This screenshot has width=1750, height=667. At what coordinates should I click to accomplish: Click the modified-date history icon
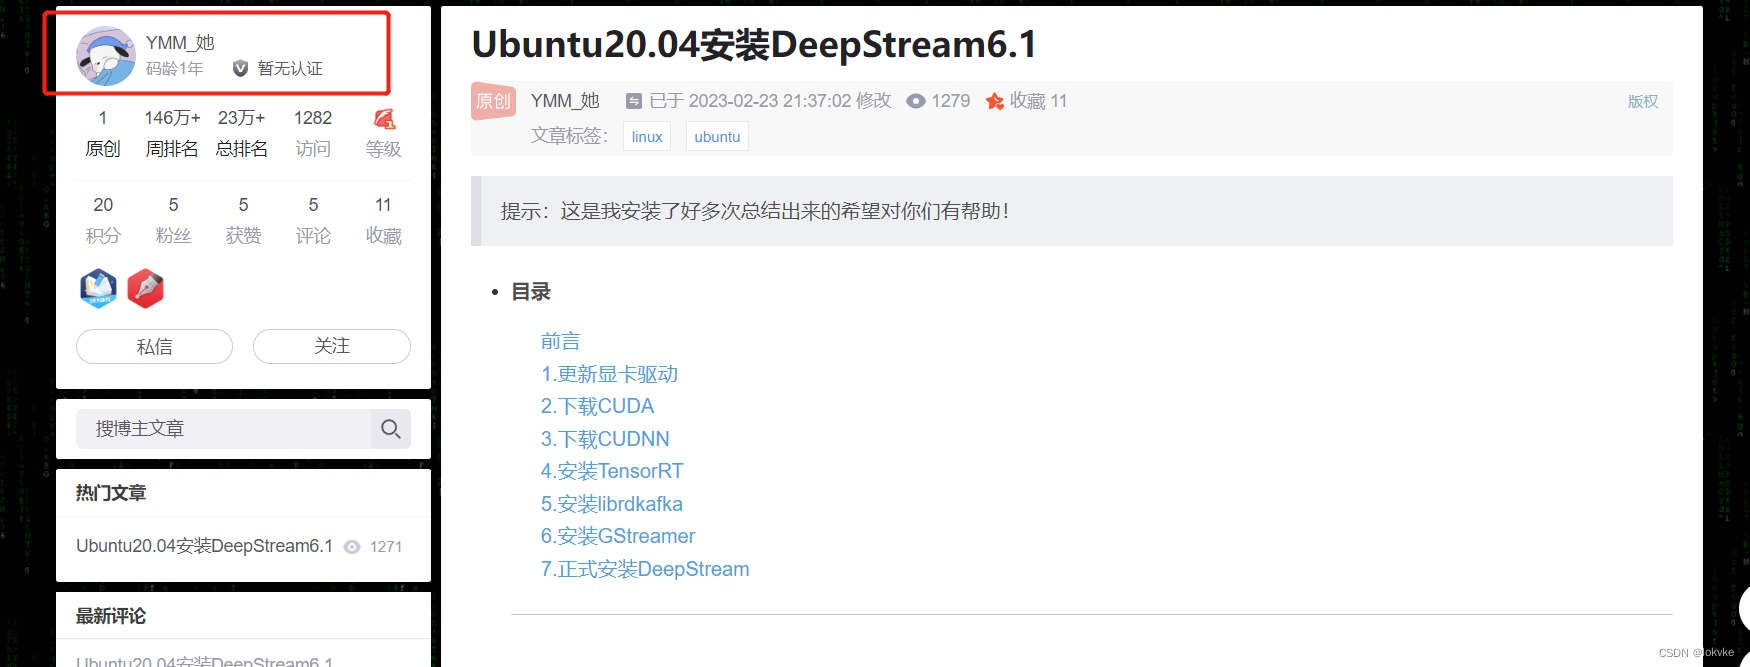(634, 101)
